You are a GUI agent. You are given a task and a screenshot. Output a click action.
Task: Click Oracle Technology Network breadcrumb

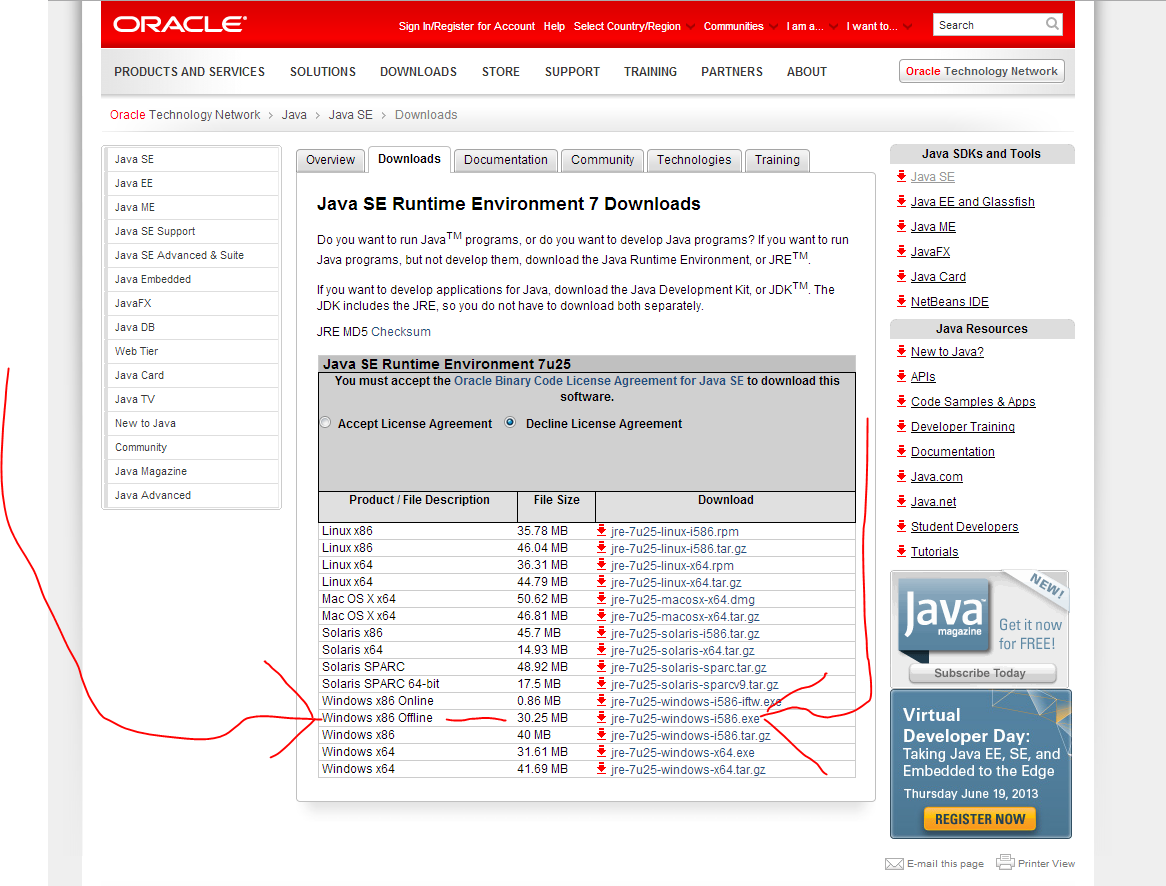pos(185,115)
